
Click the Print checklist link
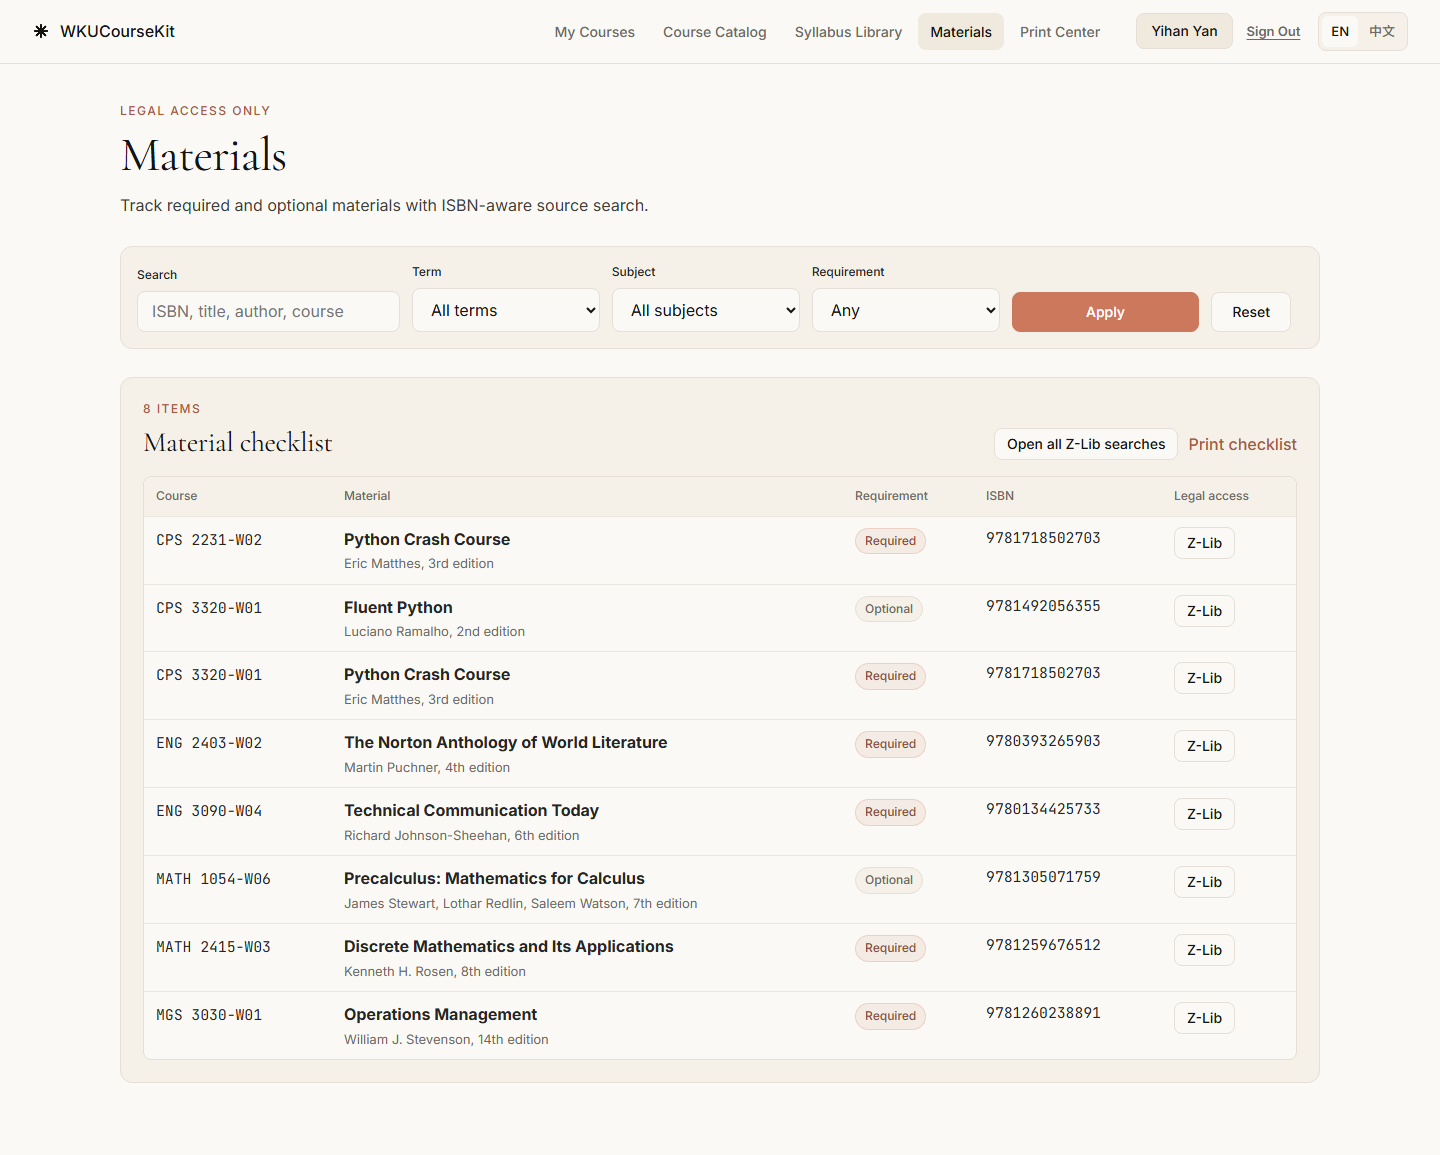1242,444
